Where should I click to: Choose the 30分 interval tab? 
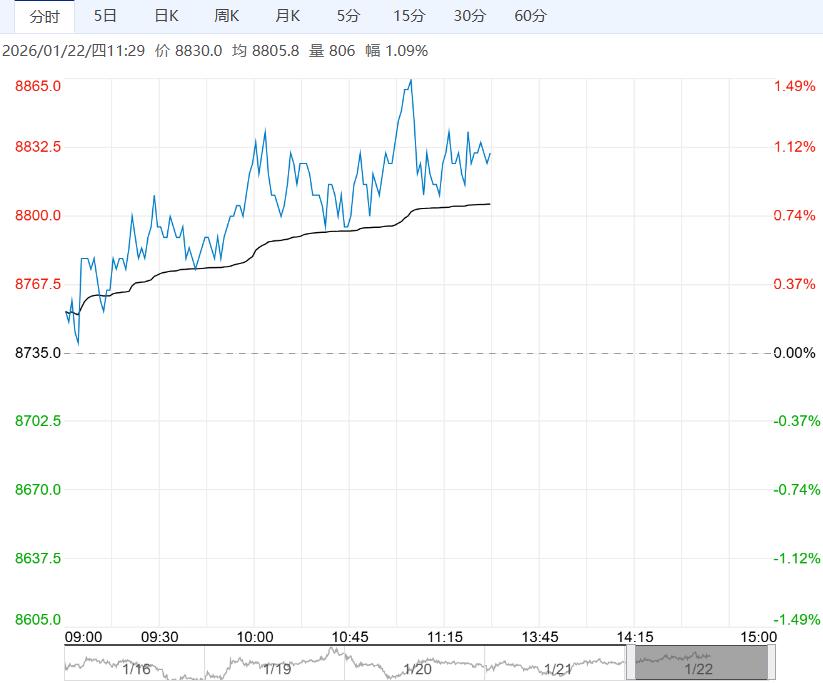(x=470, y=16)
